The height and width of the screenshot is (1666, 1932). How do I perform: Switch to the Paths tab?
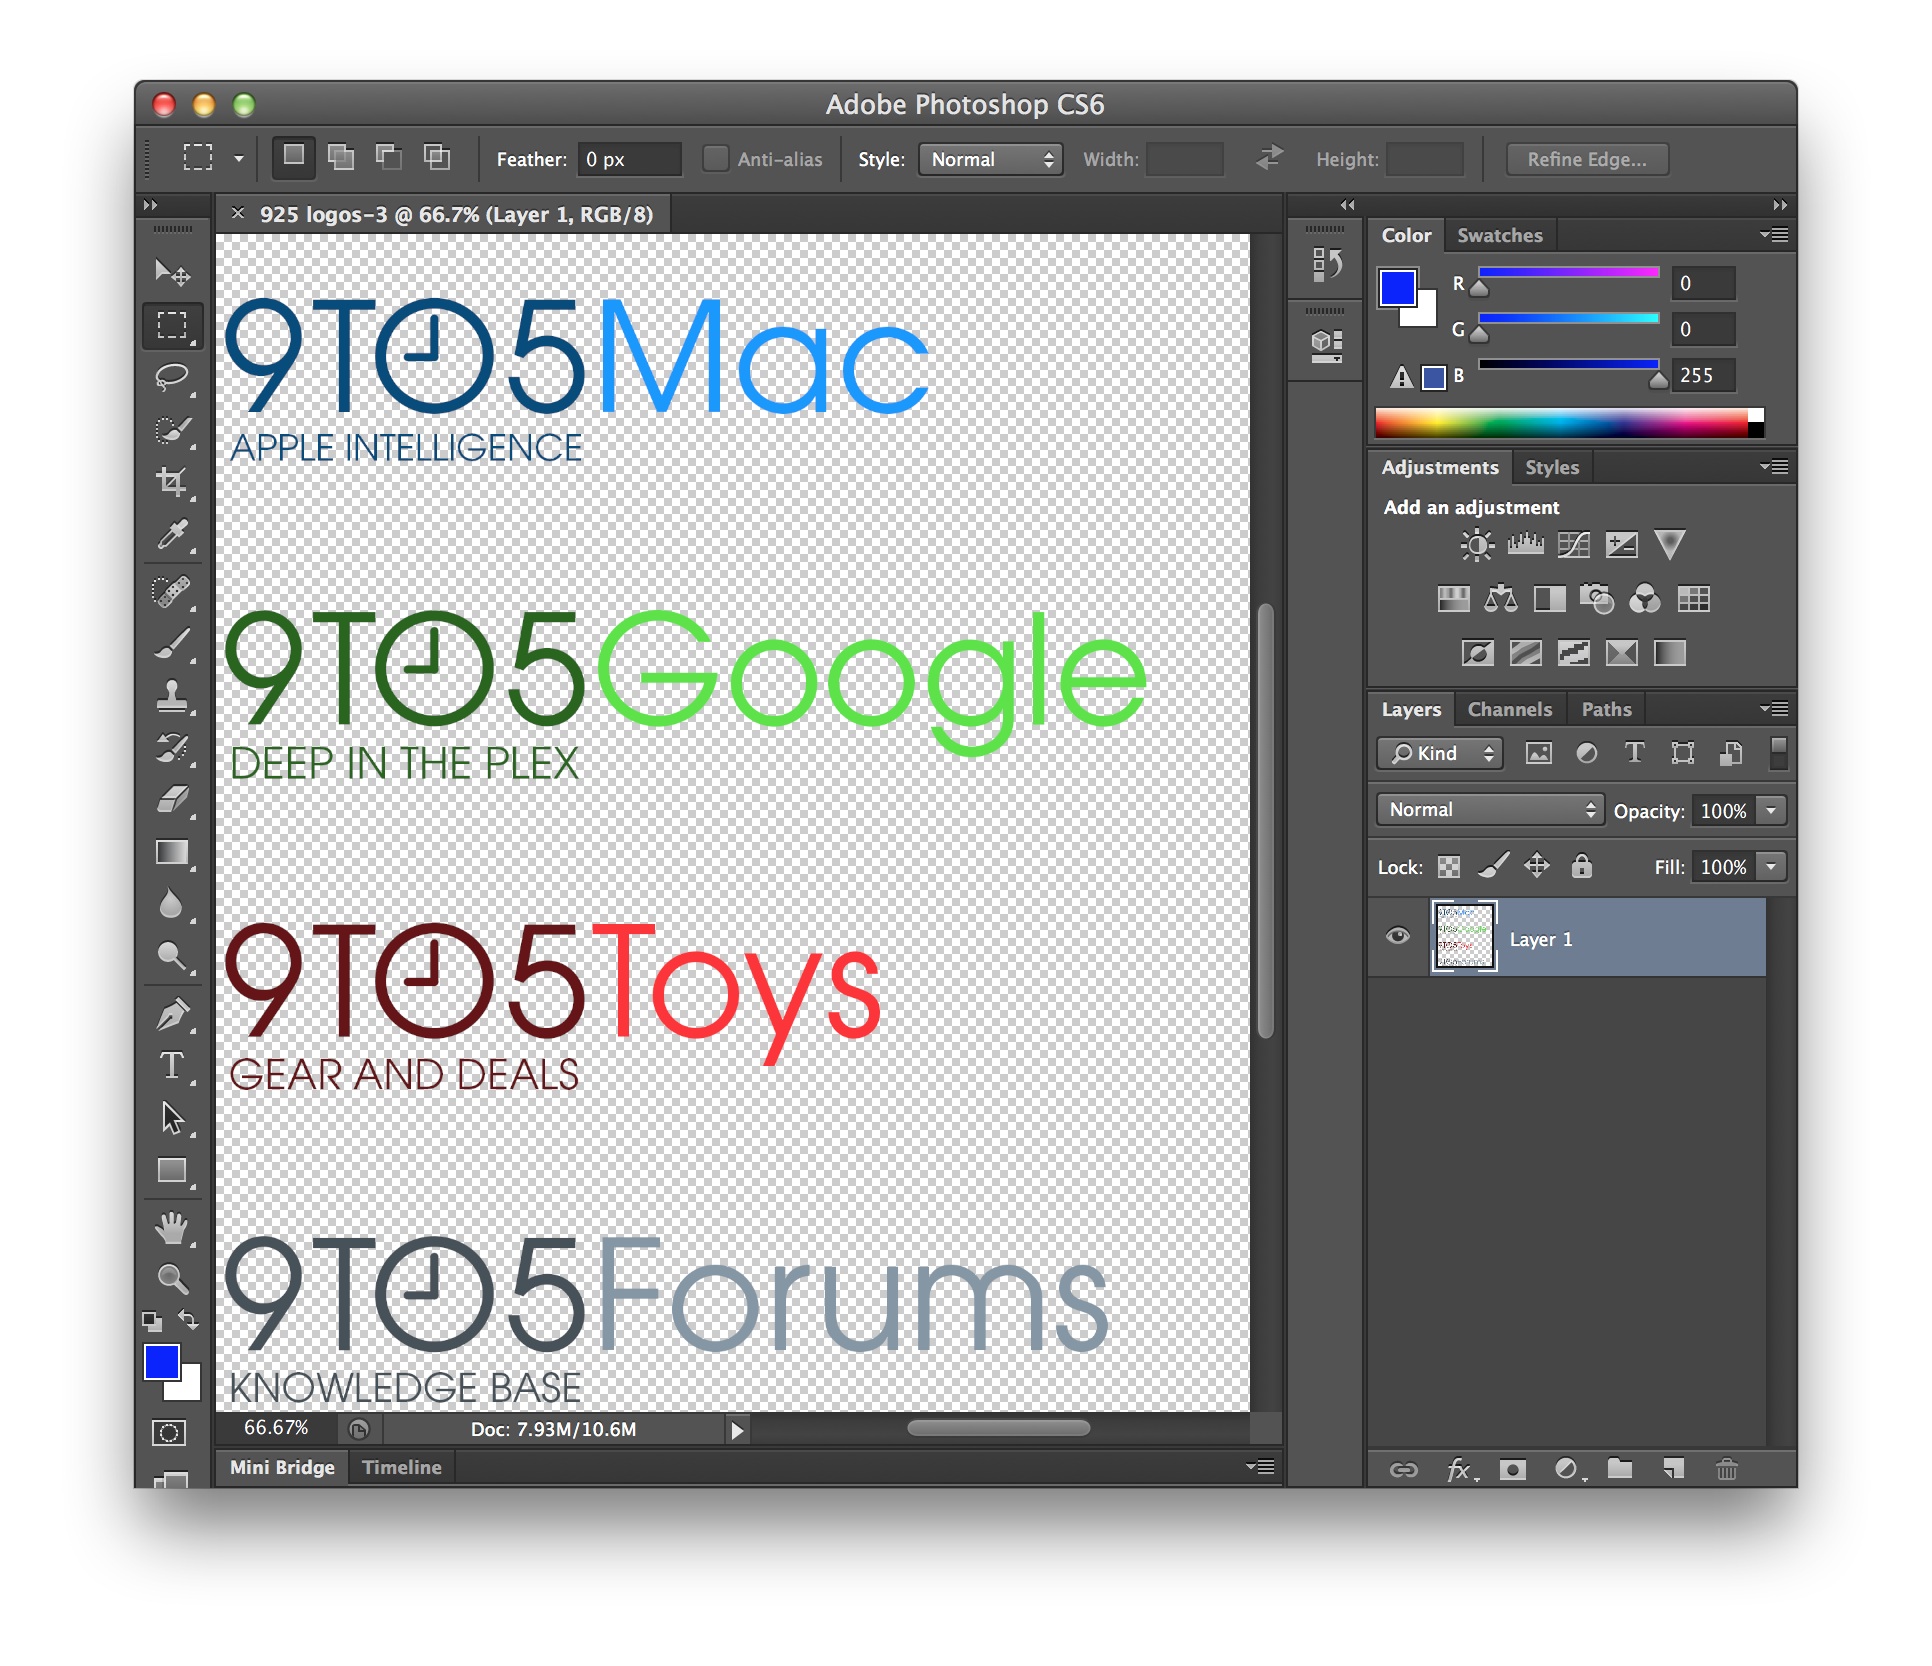point(1607,710)
